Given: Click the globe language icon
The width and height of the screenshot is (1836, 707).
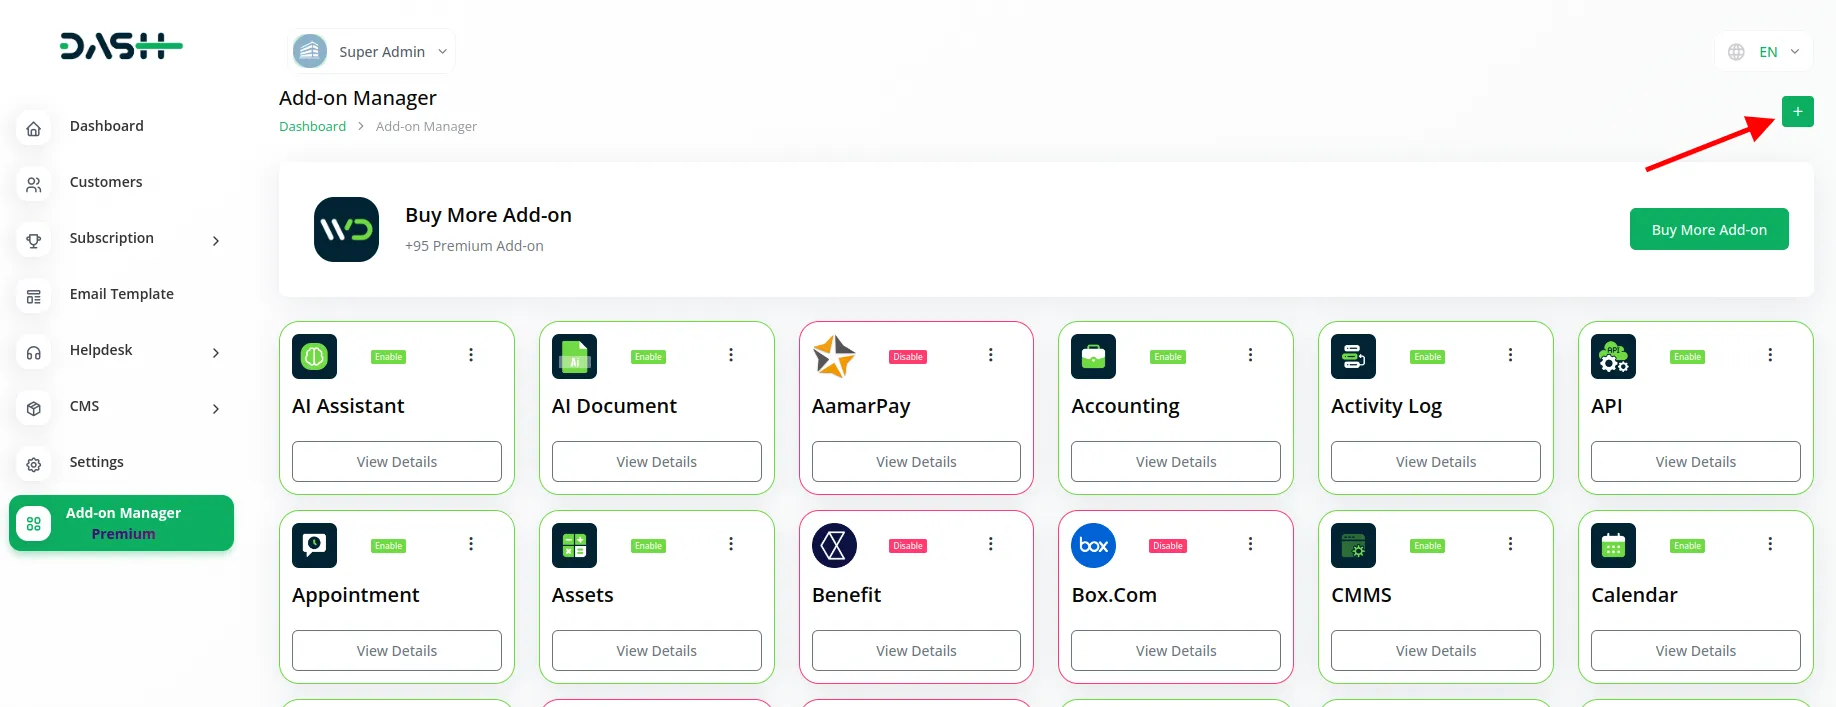Looking at the screenshot, I should tap(1736, 52).
